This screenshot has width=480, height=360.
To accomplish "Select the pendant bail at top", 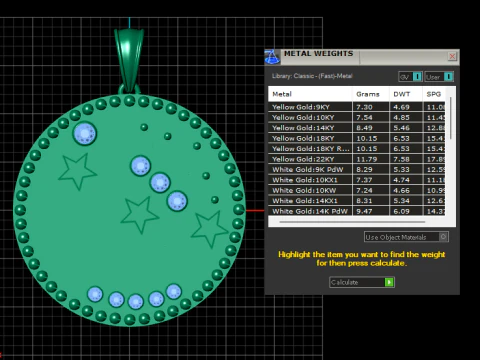I will point(129,60).
